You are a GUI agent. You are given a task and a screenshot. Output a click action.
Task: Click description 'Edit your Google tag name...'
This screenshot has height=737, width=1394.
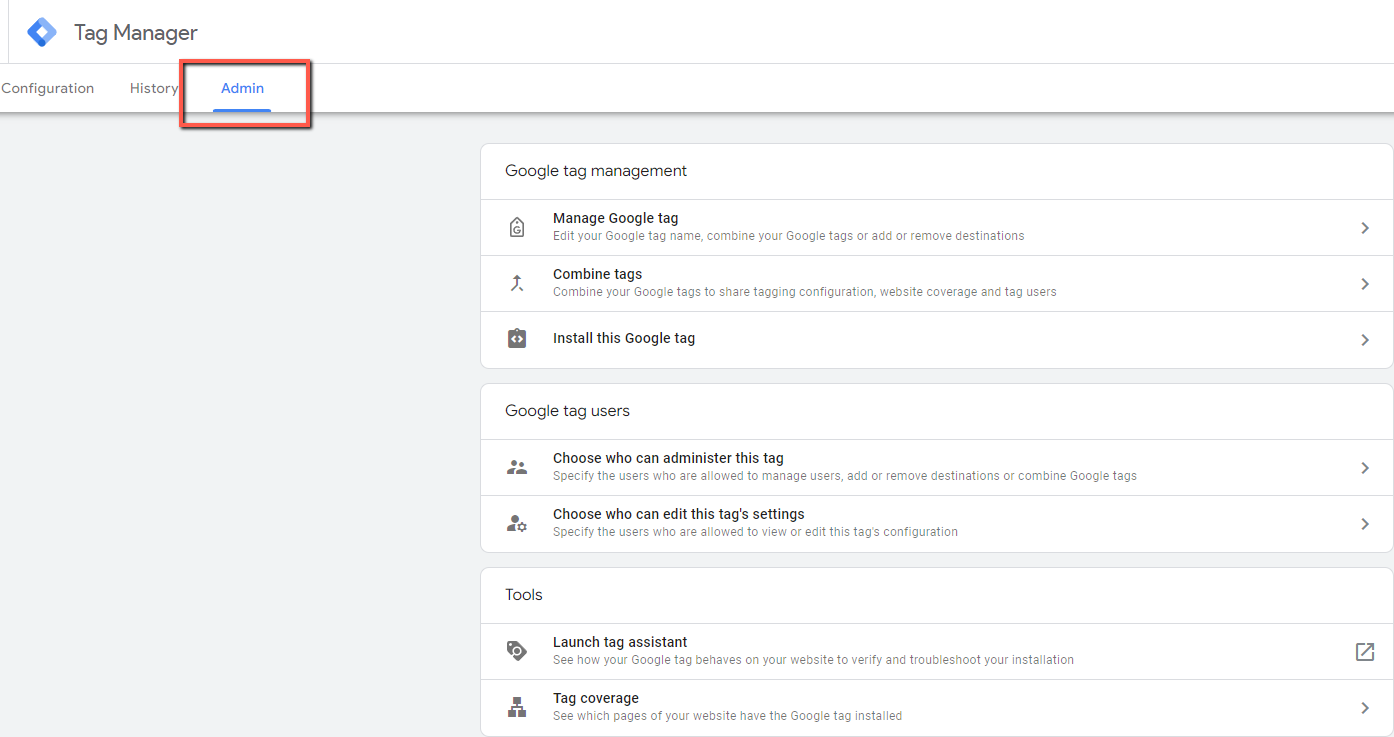788,236
